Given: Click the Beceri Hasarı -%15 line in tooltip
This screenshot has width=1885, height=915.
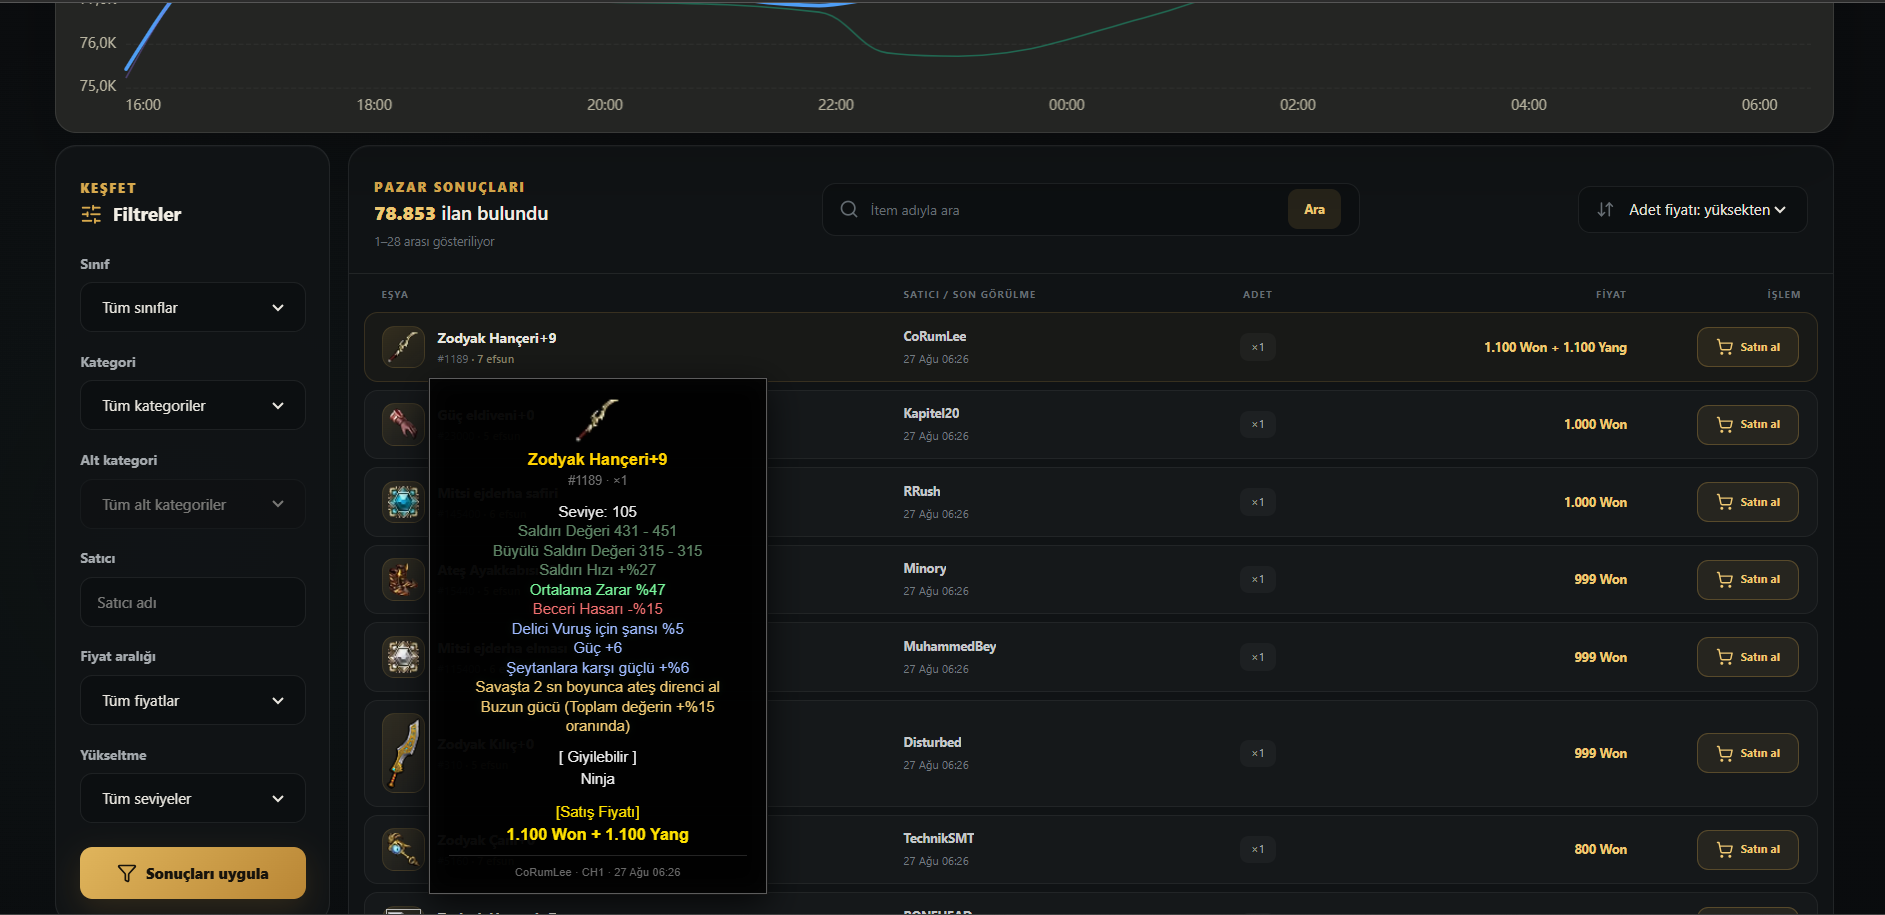Looking at the screenshot, I should [x=597, y=609].
